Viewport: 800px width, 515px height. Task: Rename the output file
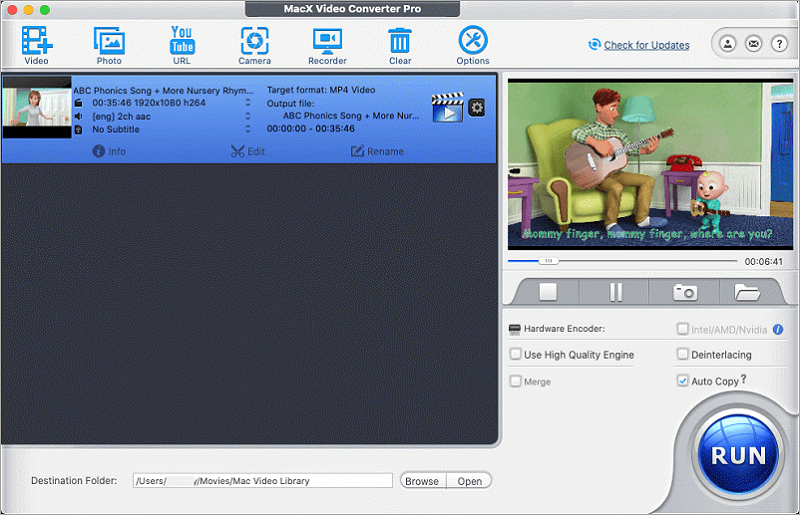click(x=377, y=152)
